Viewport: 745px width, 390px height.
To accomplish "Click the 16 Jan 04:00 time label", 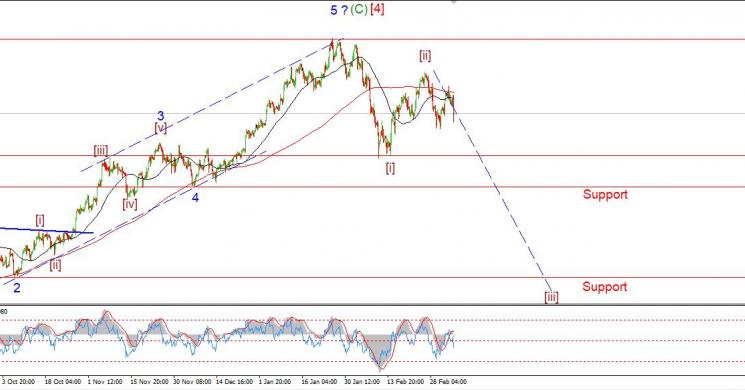I will (320, 381).
